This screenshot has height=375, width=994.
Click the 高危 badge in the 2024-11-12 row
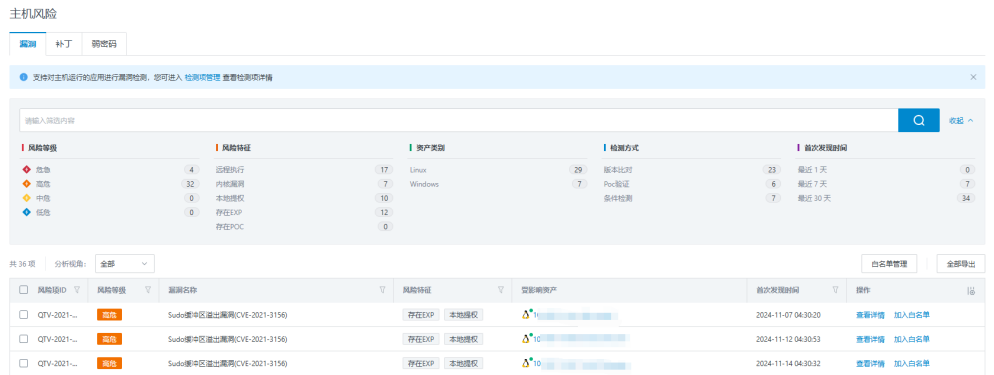pyautogui.click(x=109, y=339)
